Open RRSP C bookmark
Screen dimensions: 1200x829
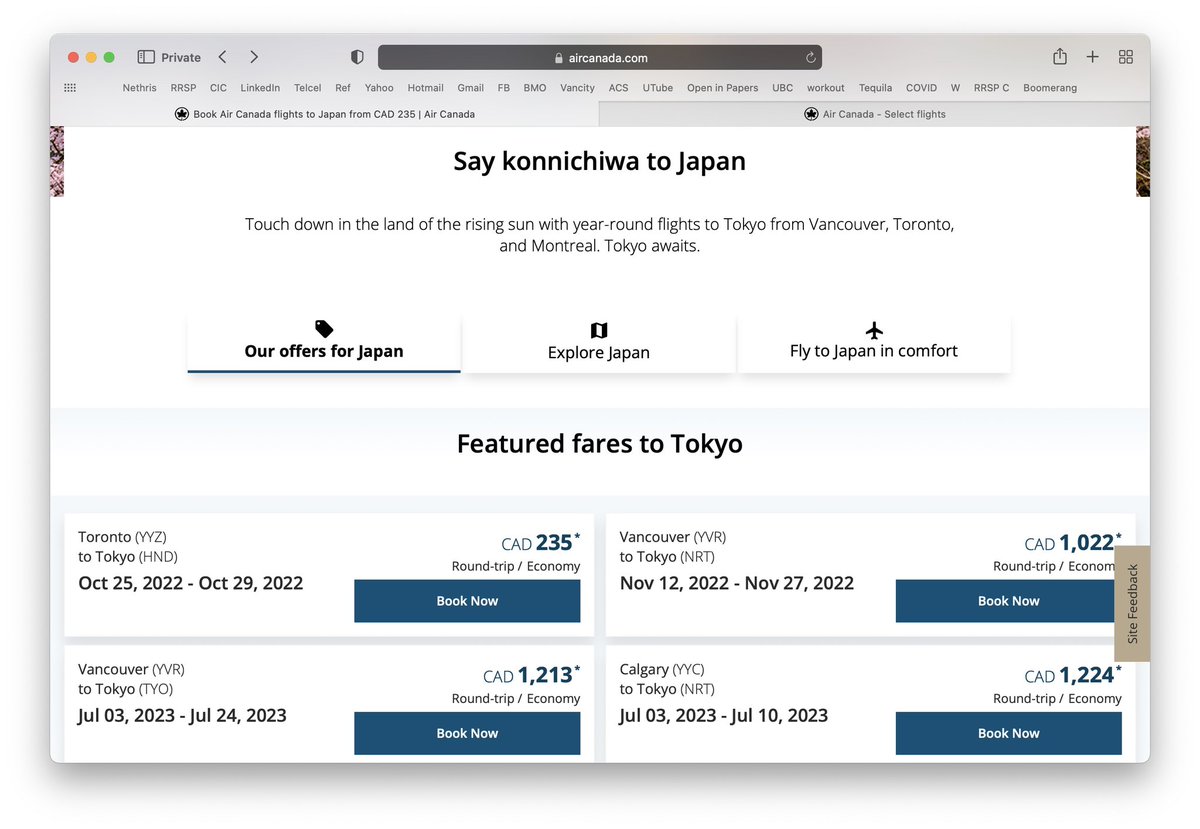[x=992, y=88]
